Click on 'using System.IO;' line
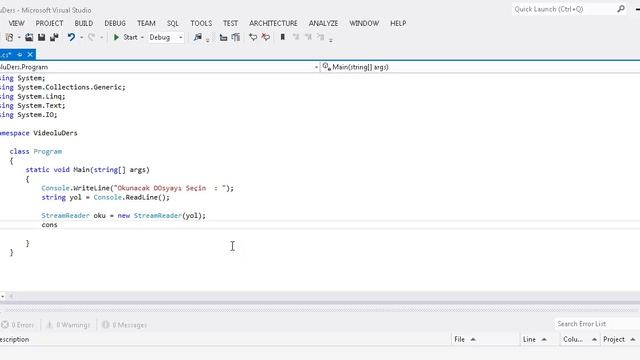 [29, 115]
